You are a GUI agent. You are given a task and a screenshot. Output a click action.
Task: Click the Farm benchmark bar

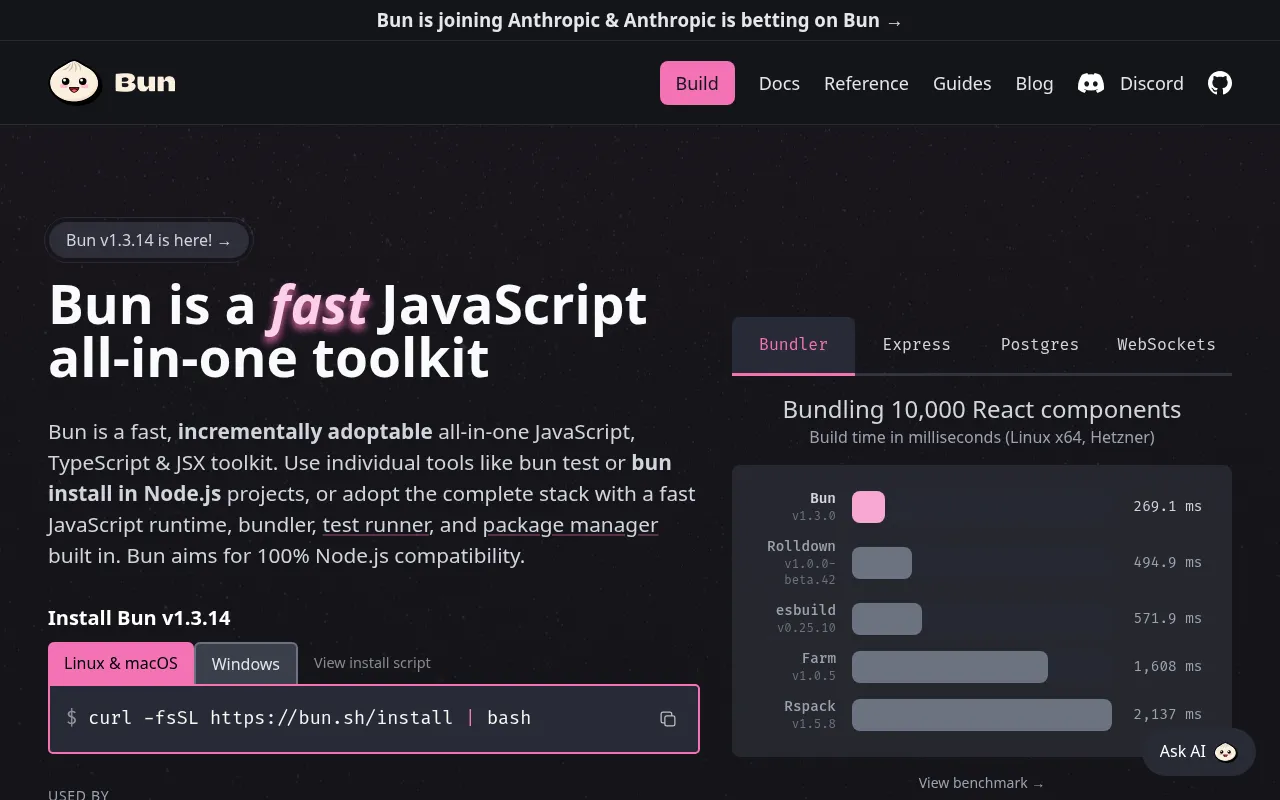point(950,667)
